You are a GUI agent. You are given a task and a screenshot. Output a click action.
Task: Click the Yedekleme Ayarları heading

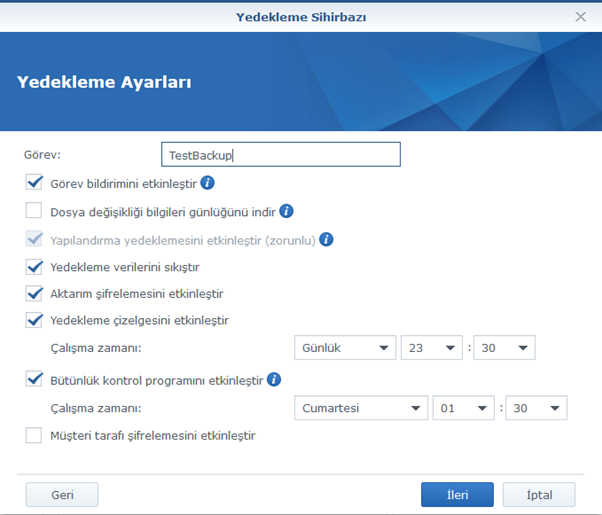coord(104,82)
